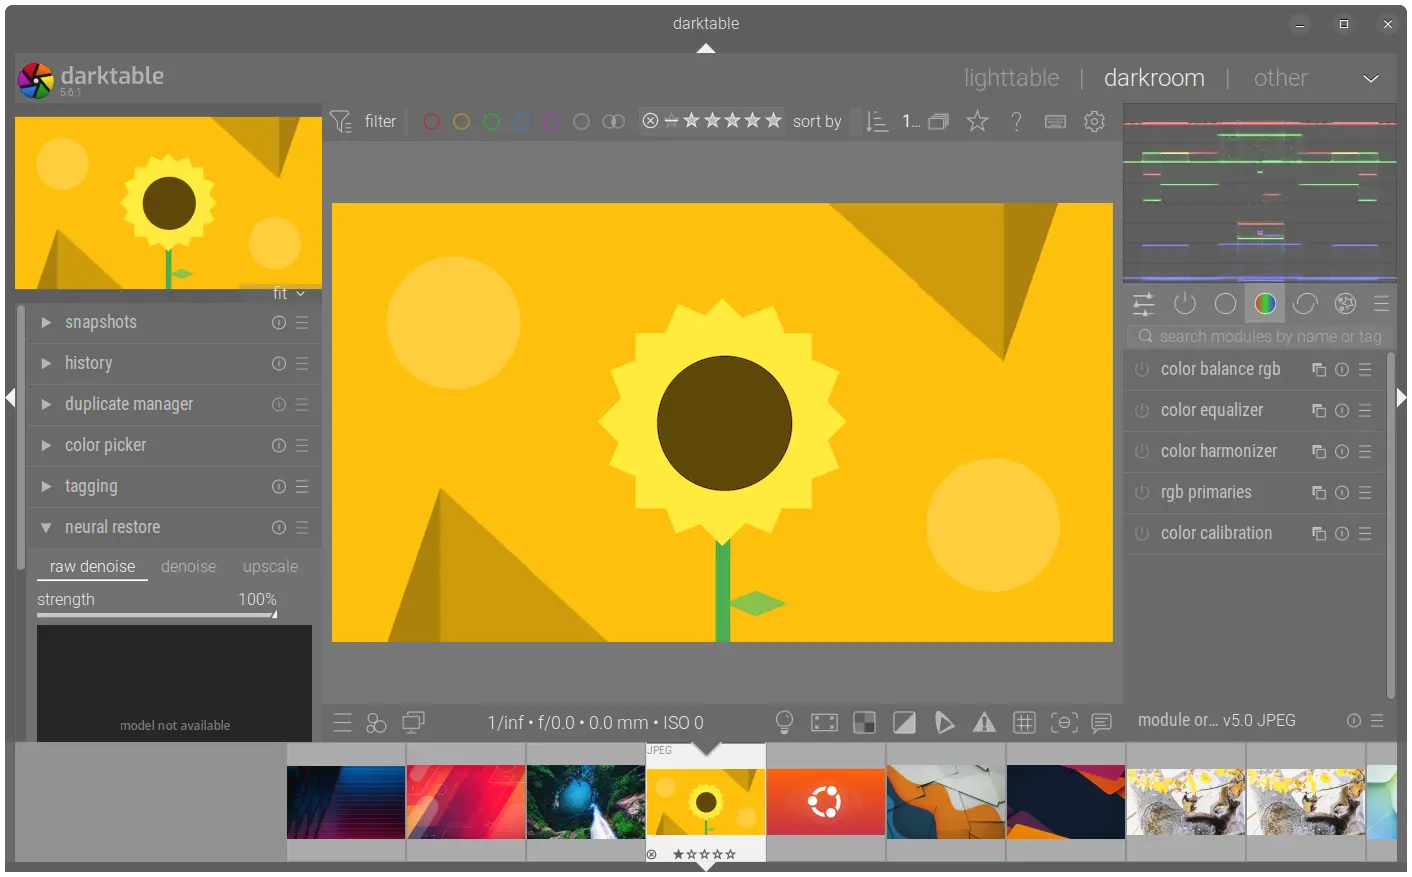The image size is (1412, 877).
Task: Turn on the color calibration module
Action: (x=1142, y=533)
